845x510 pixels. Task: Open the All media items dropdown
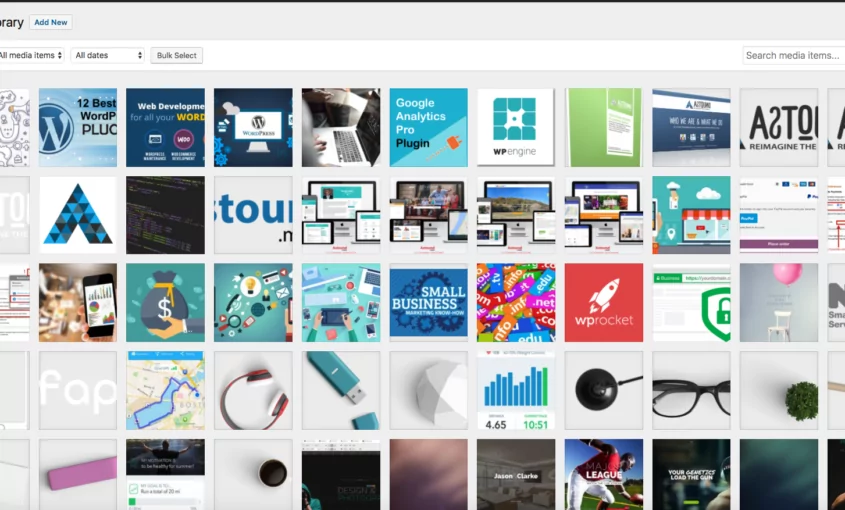point(31,56)
